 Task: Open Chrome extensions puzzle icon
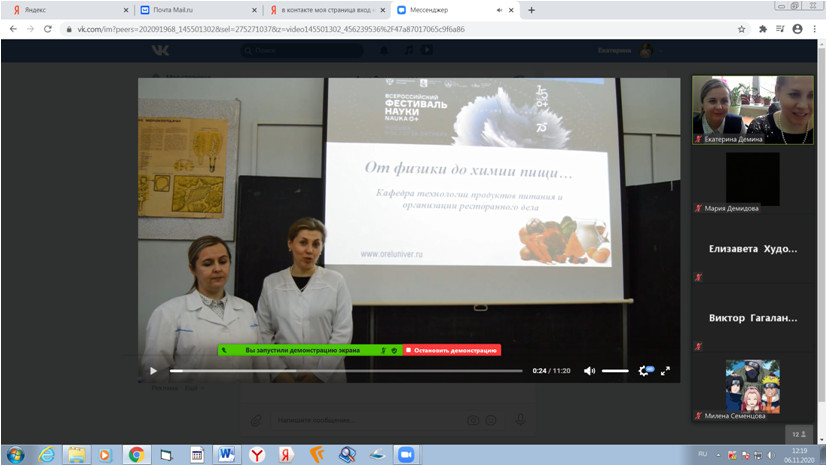(778, 29)
